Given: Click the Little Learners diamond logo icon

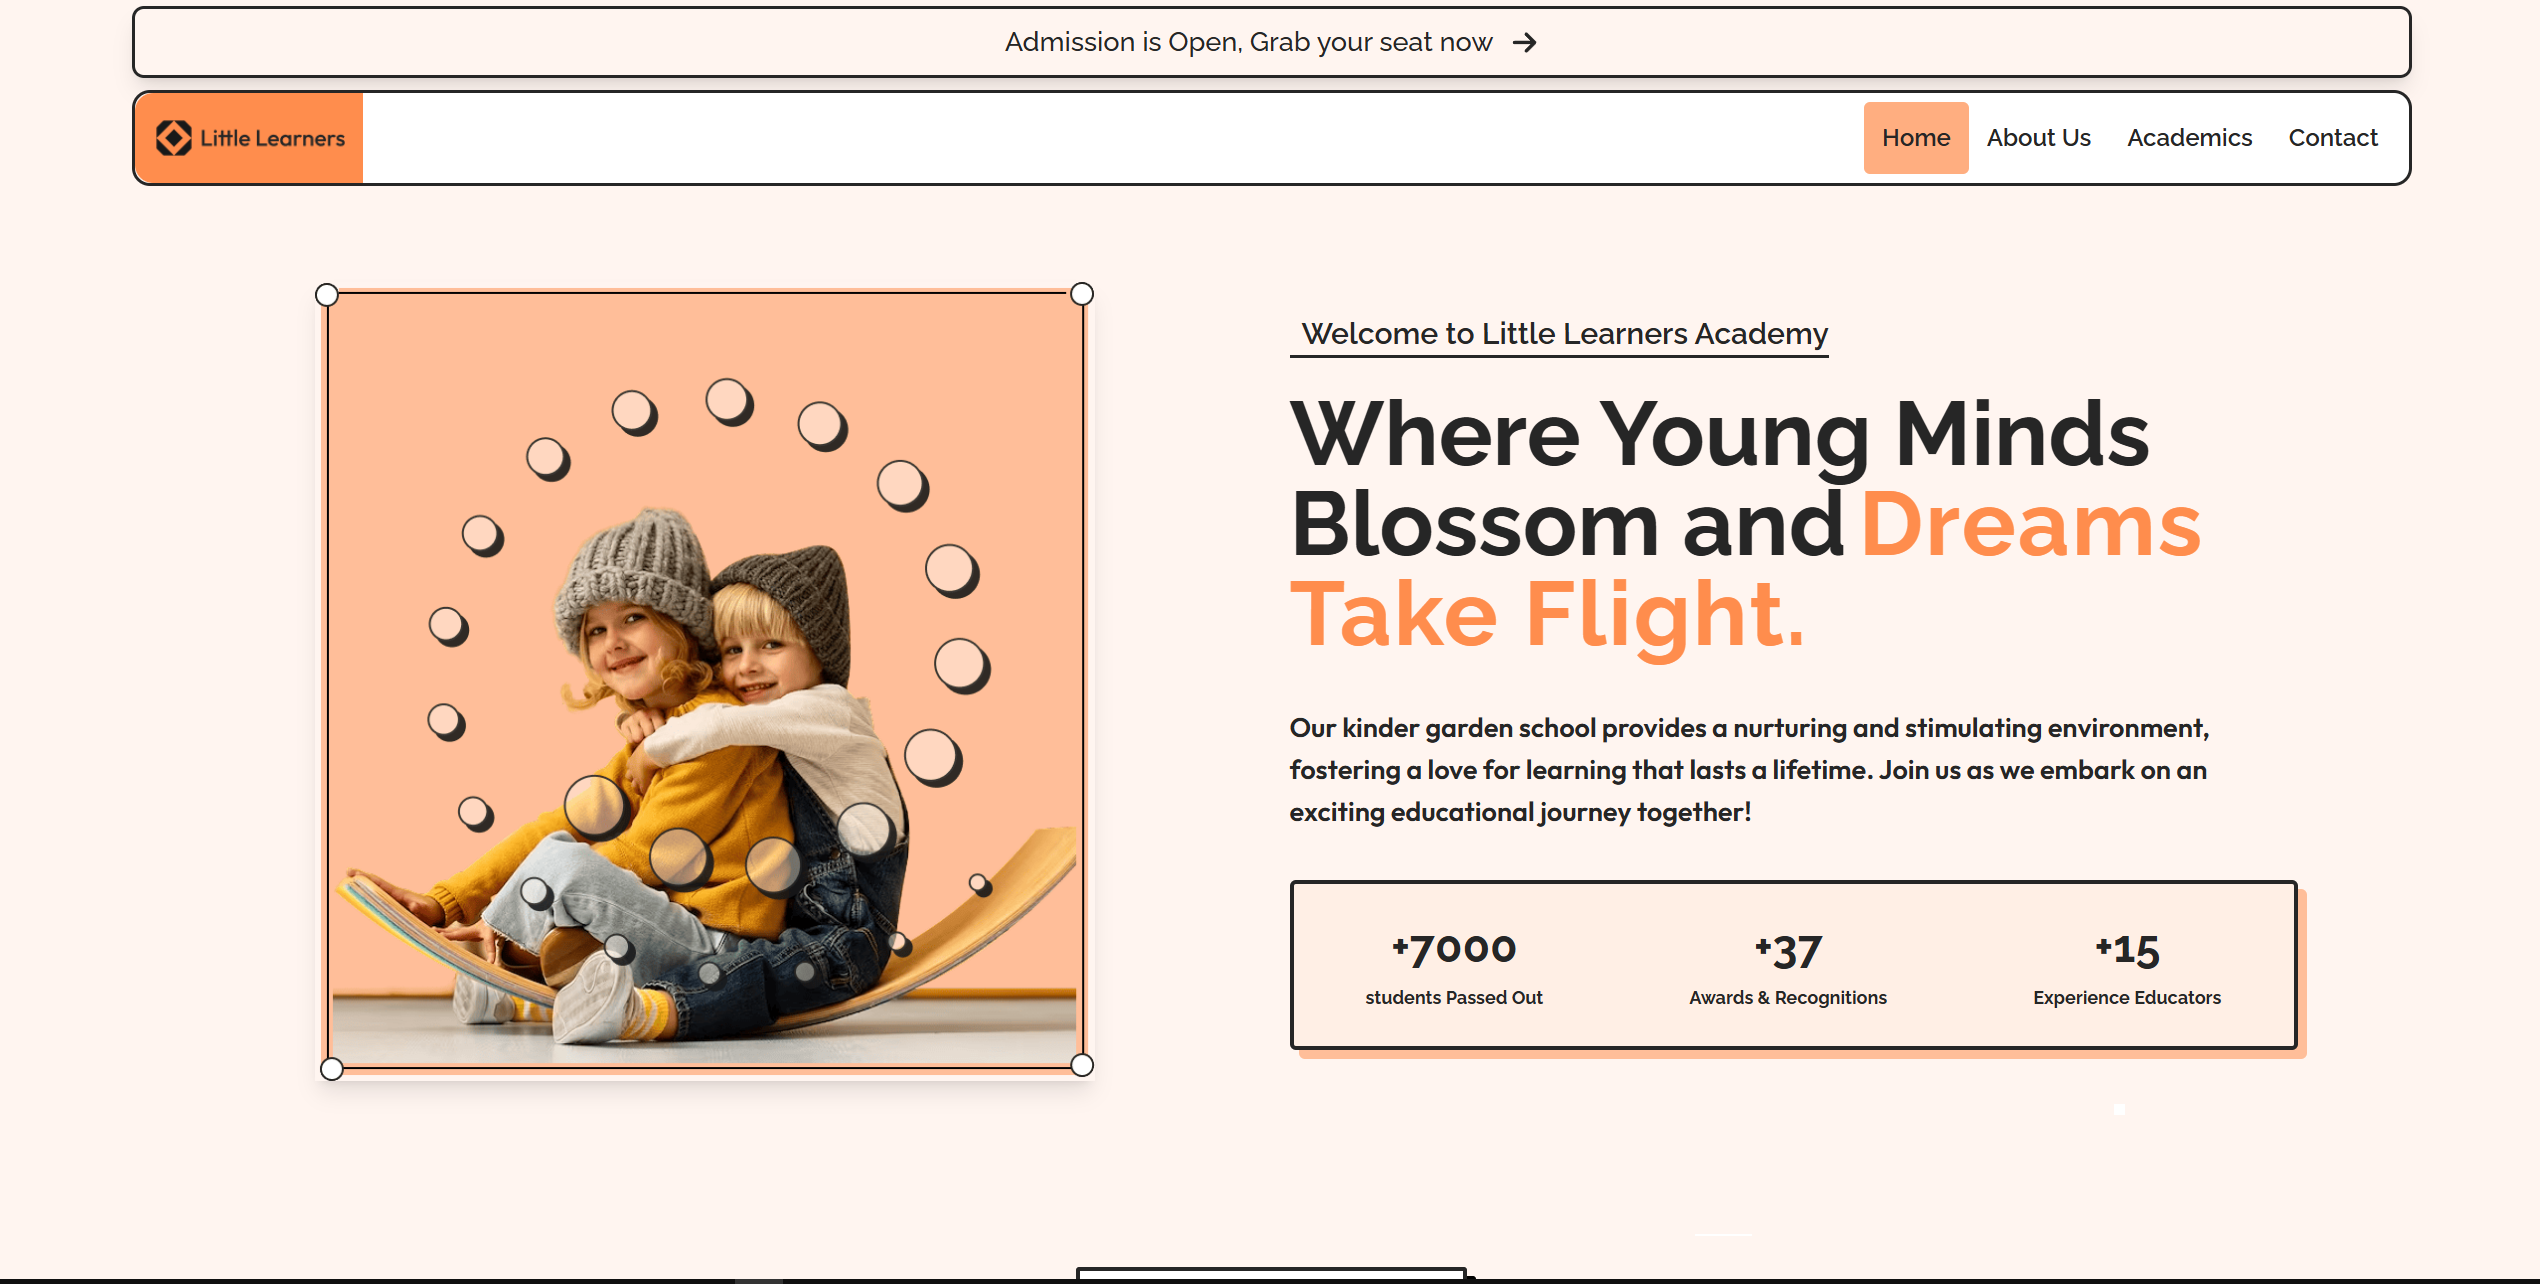Looking at the screenshot, I should point(173,138).
